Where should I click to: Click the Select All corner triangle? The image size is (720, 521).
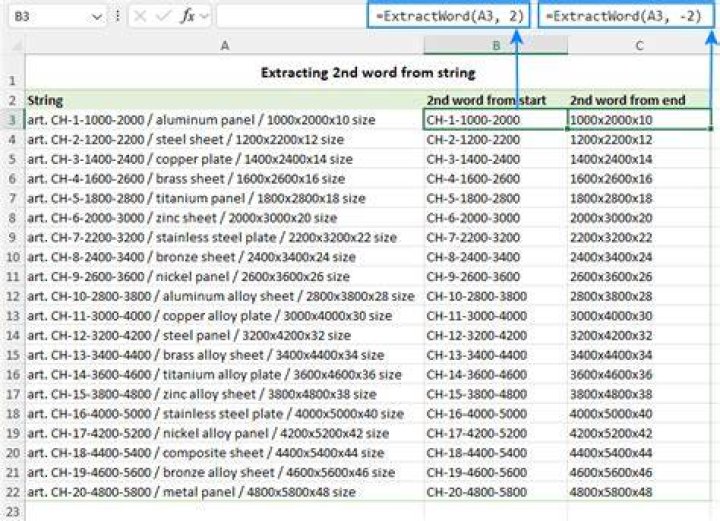[17, 45]
